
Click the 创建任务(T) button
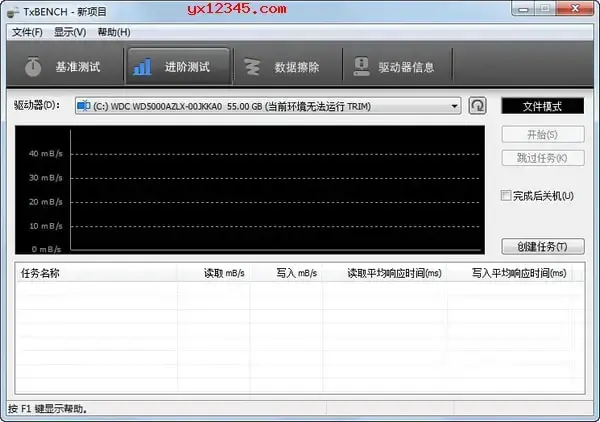click(x=543, y=247)
